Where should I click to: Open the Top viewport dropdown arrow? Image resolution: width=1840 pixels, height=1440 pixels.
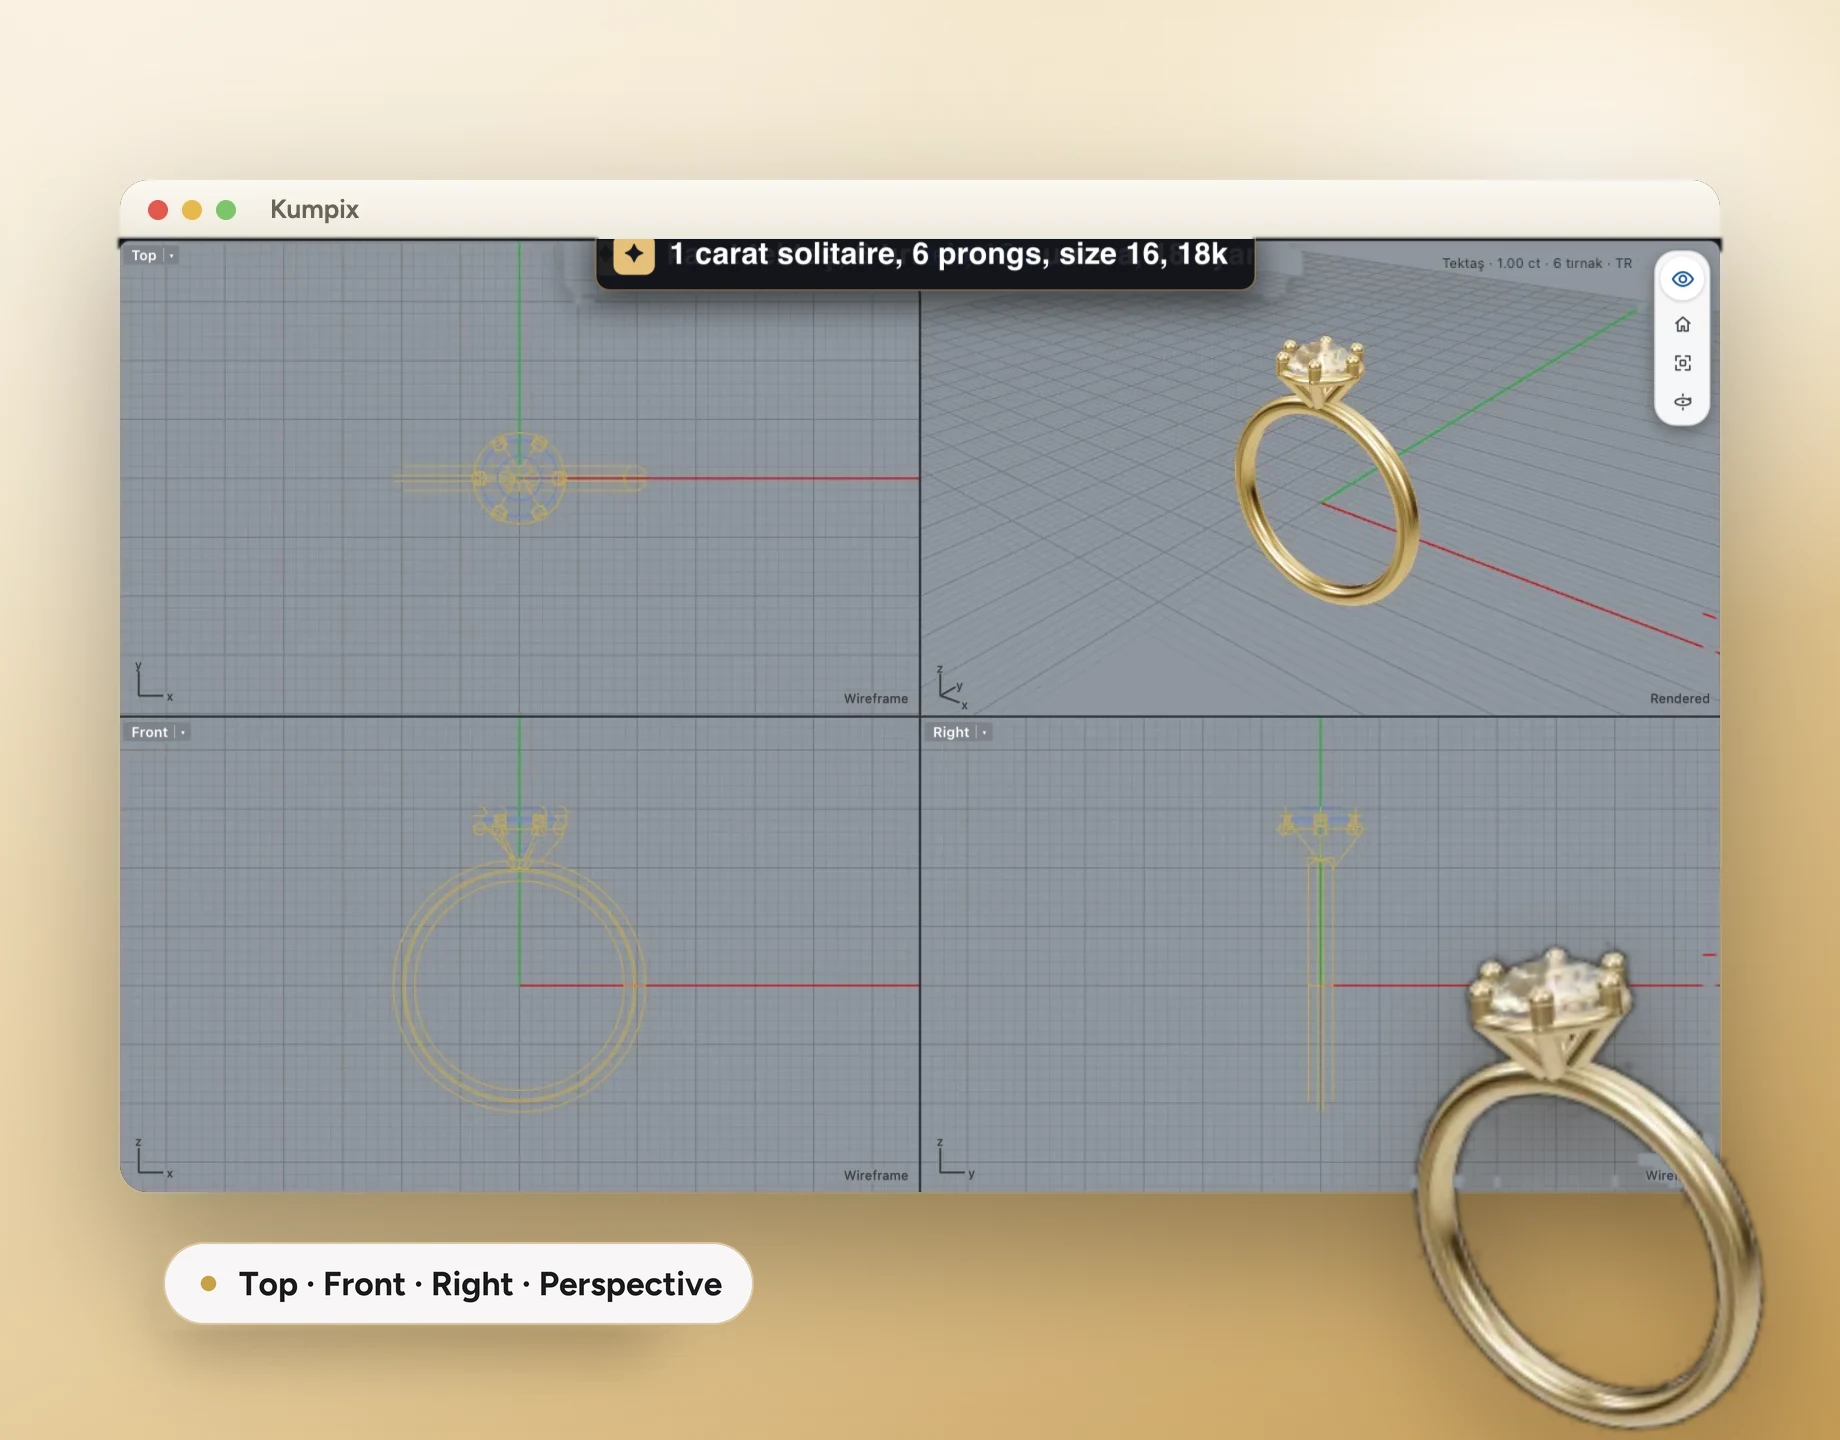(171, 255)
